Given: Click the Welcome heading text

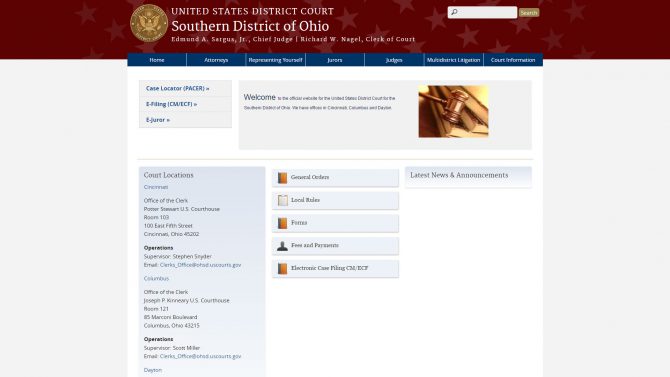Looking at the screenshot, I should (259, 97).
